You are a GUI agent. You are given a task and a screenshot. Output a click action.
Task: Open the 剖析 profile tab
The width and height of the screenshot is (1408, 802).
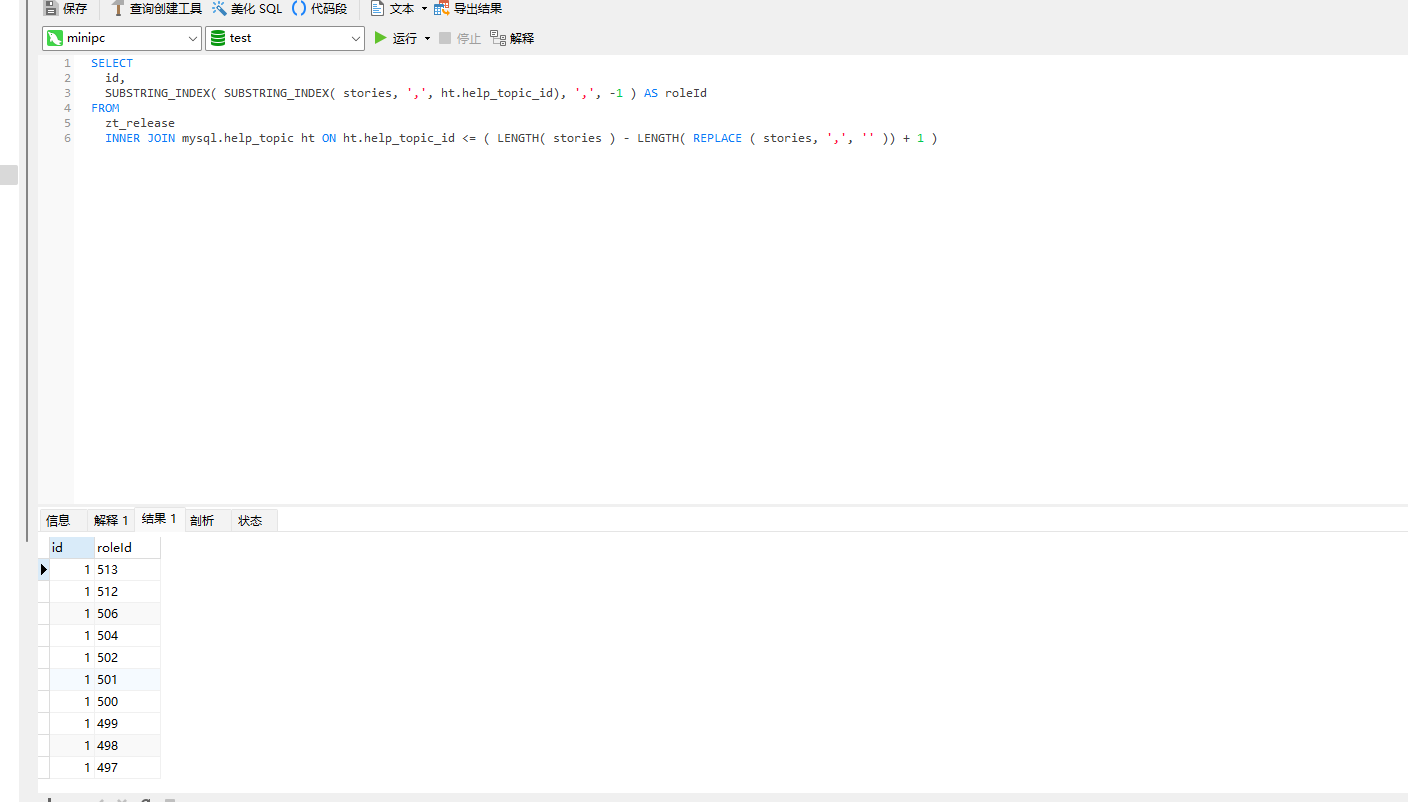[202, 520]
